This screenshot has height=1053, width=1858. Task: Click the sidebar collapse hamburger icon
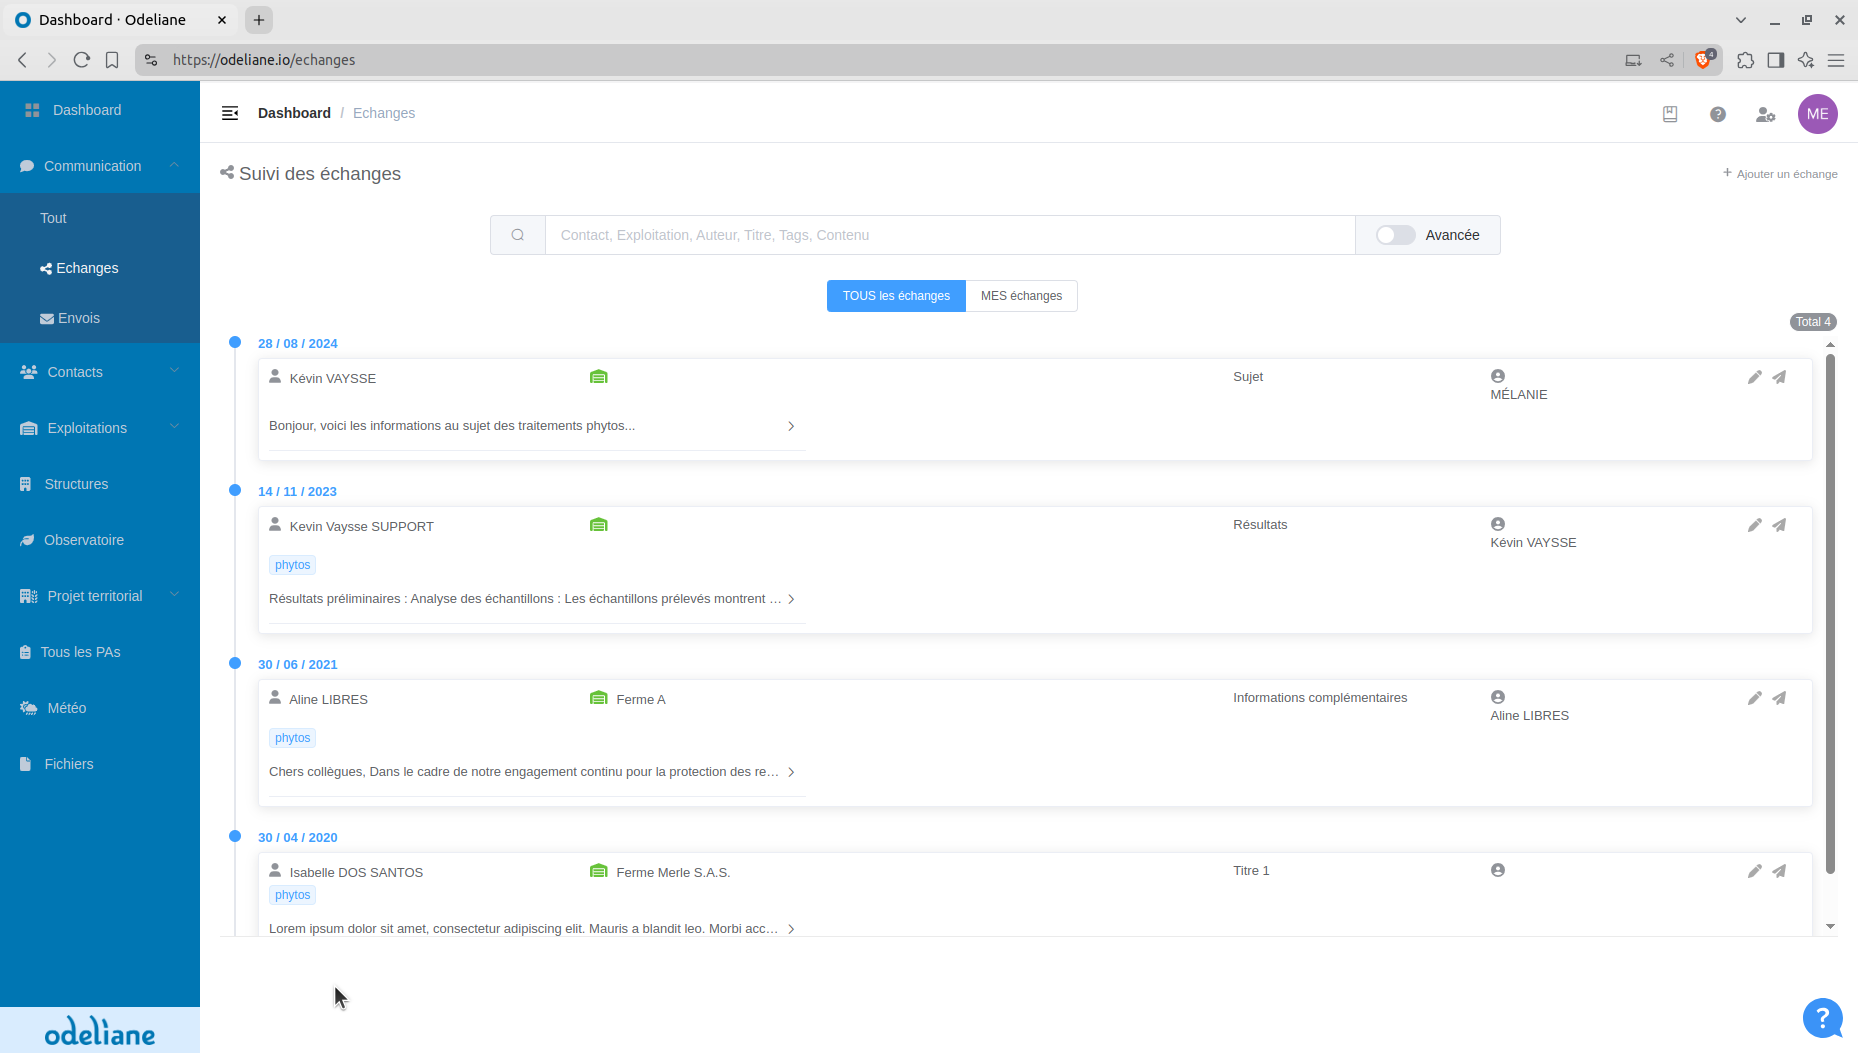(x=230, y=113)
